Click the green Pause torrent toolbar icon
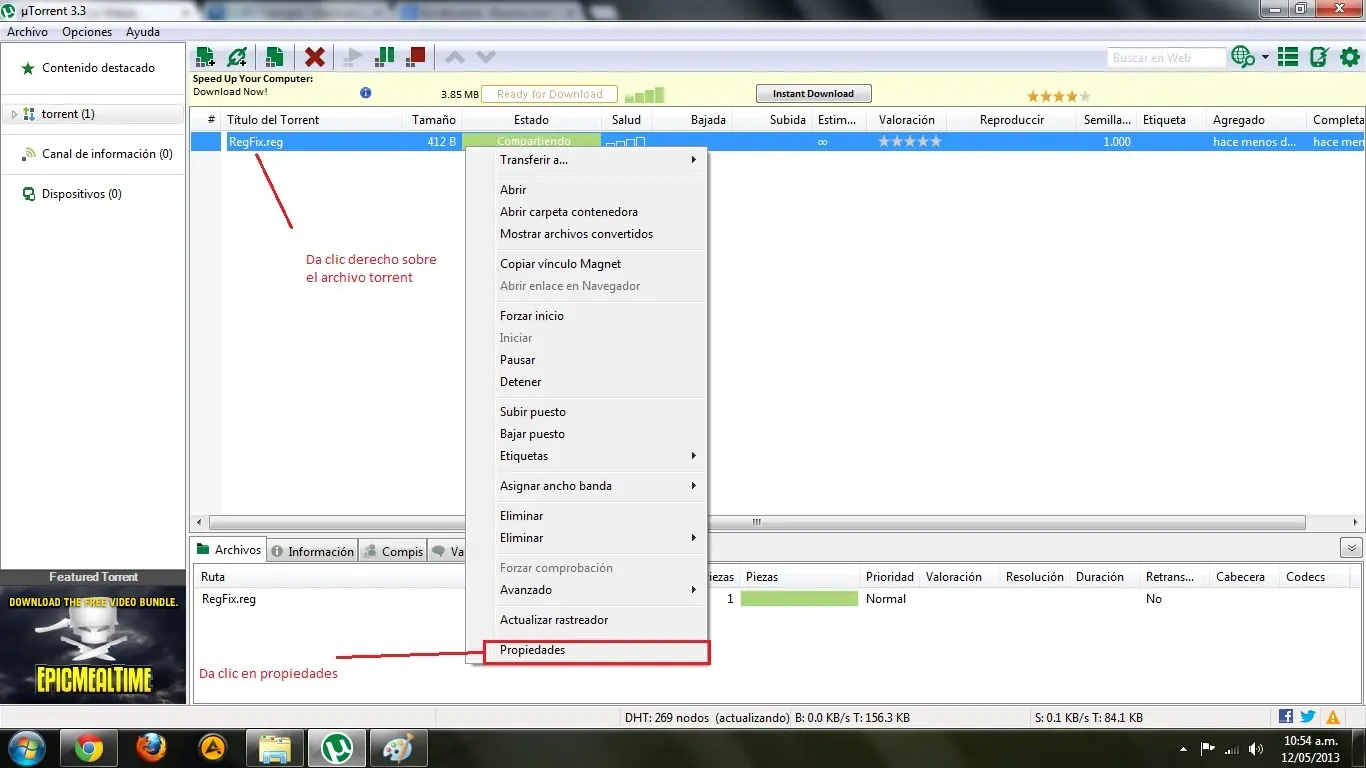Image resolution: width=1366 pixels, height=768 pixels. [384, 57]
